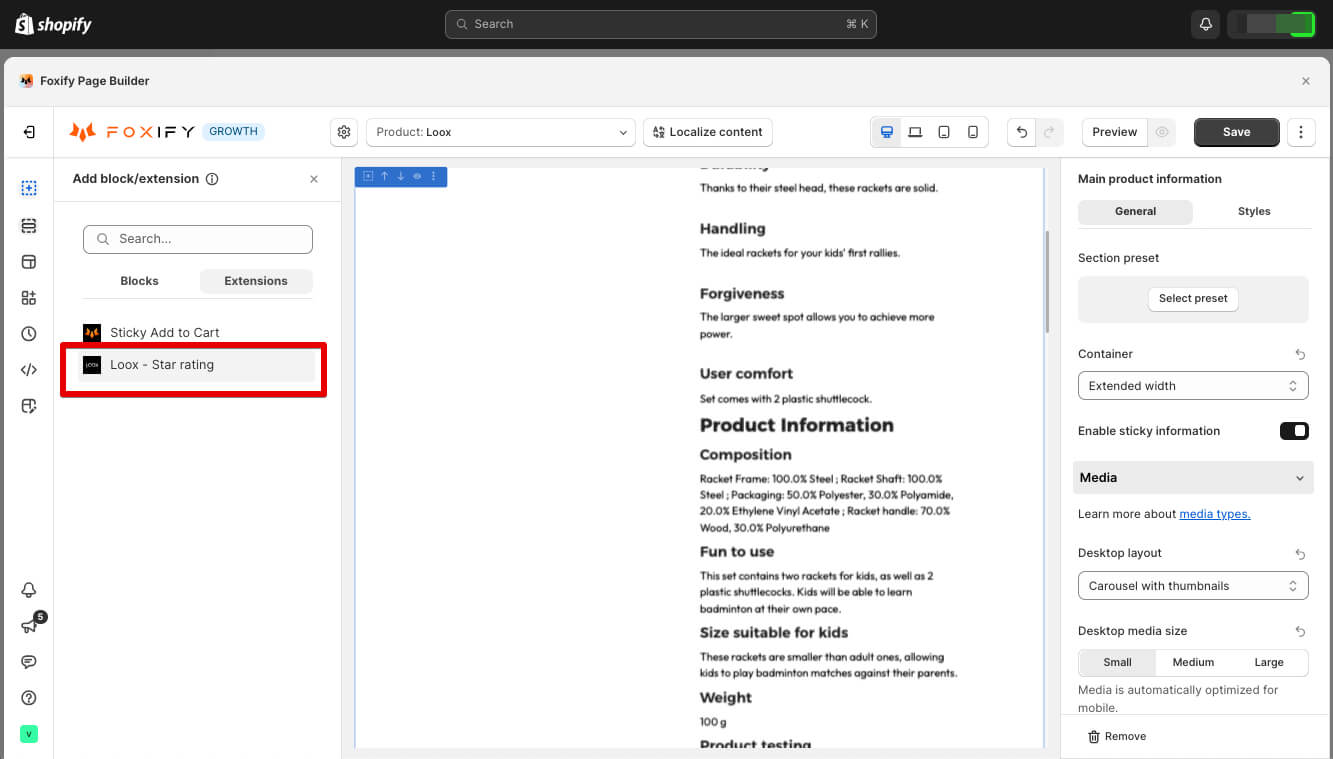Open the Styles tab

point(1254,212)
